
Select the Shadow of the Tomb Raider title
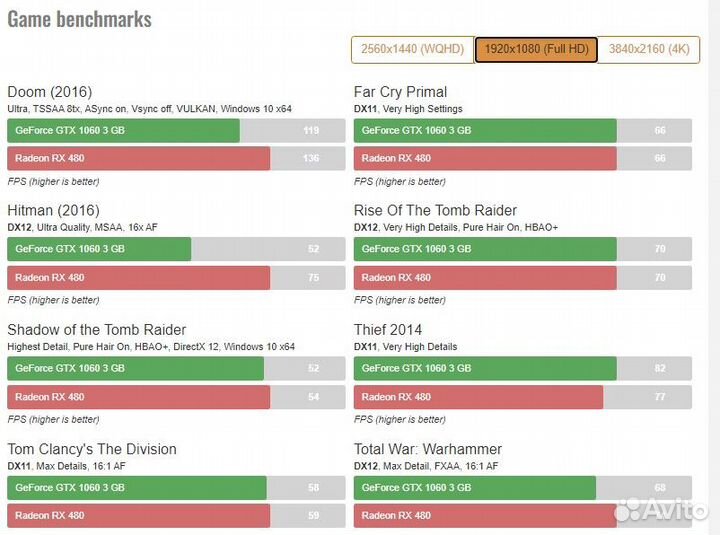pyautogui.click(x=96, y=329)
